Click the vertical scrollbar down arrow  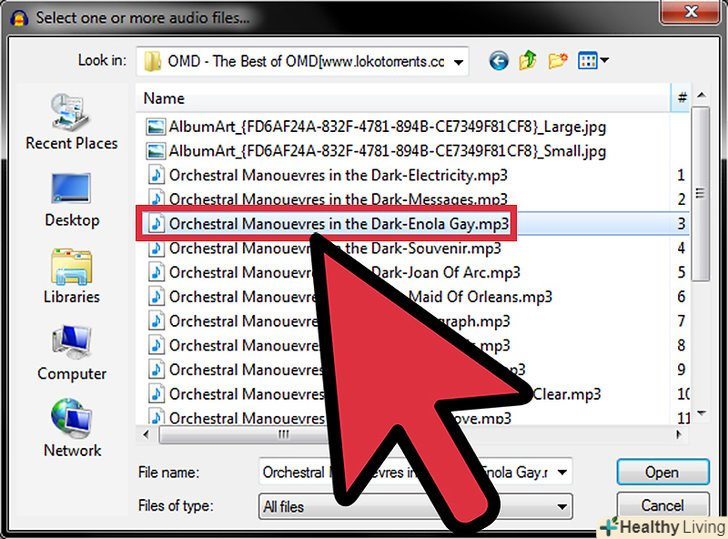pyautogui.click(x=701, y=413)
